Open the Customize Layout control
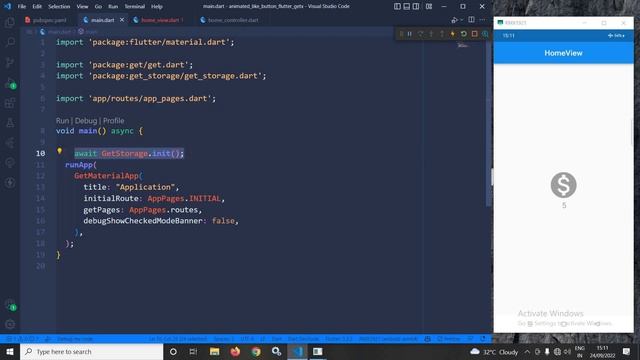The width and height of the screenshot is (640, 360). [429, 6]
